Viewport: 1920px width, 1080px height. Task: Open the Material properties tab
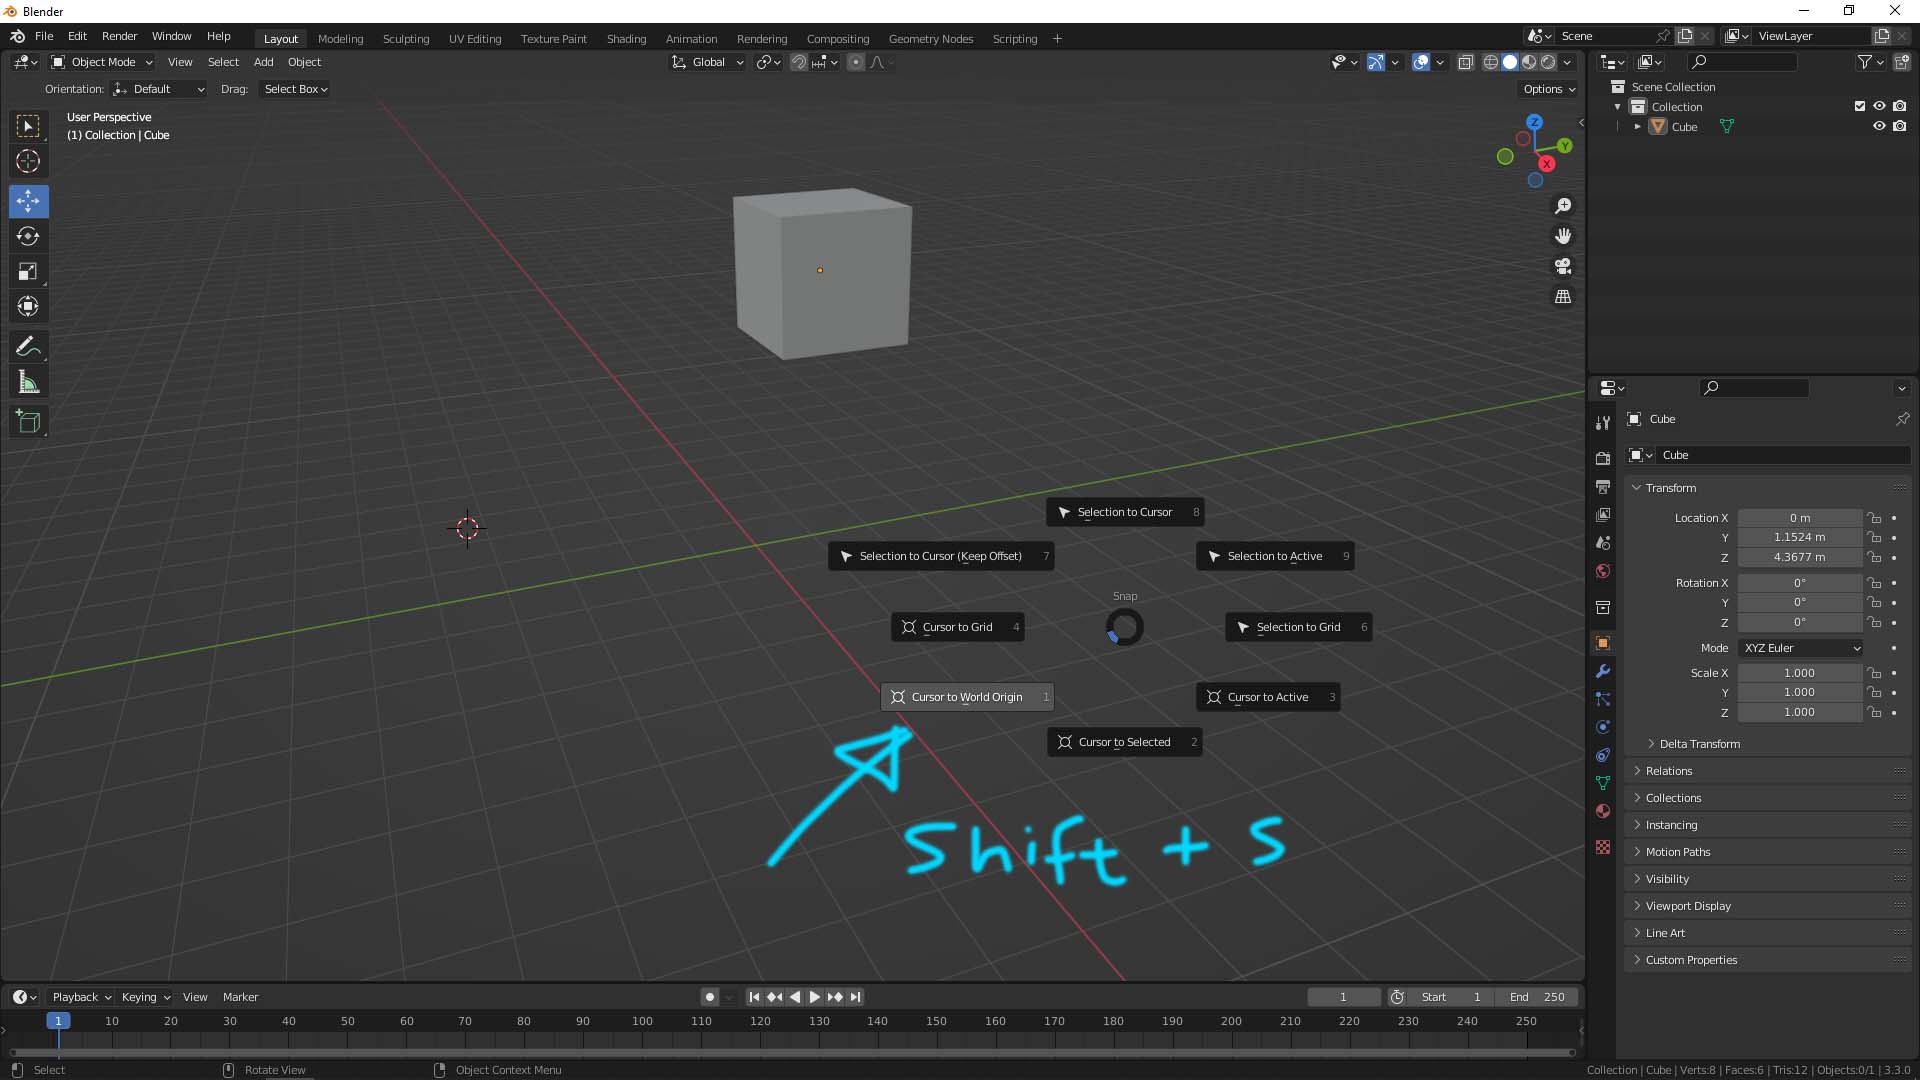(1603, 811)
